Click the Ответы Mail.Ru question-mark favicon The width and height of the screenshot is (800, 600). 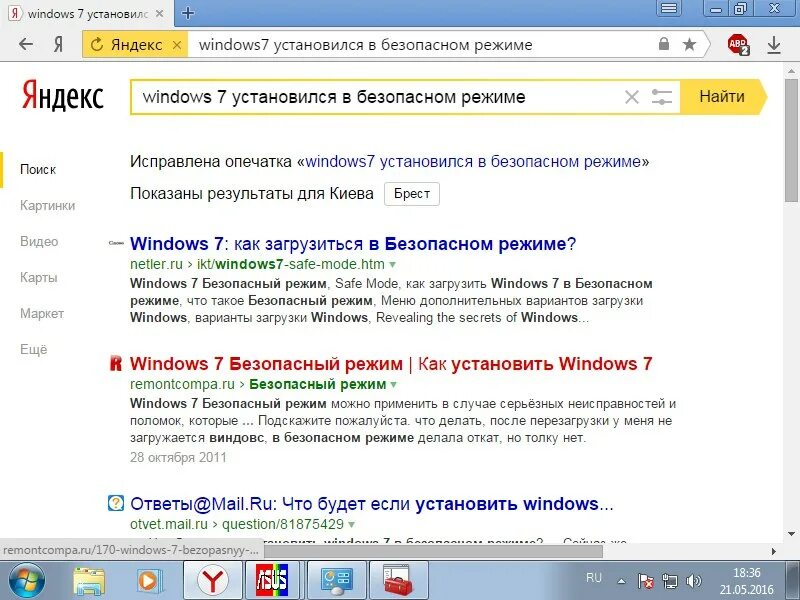116,504
